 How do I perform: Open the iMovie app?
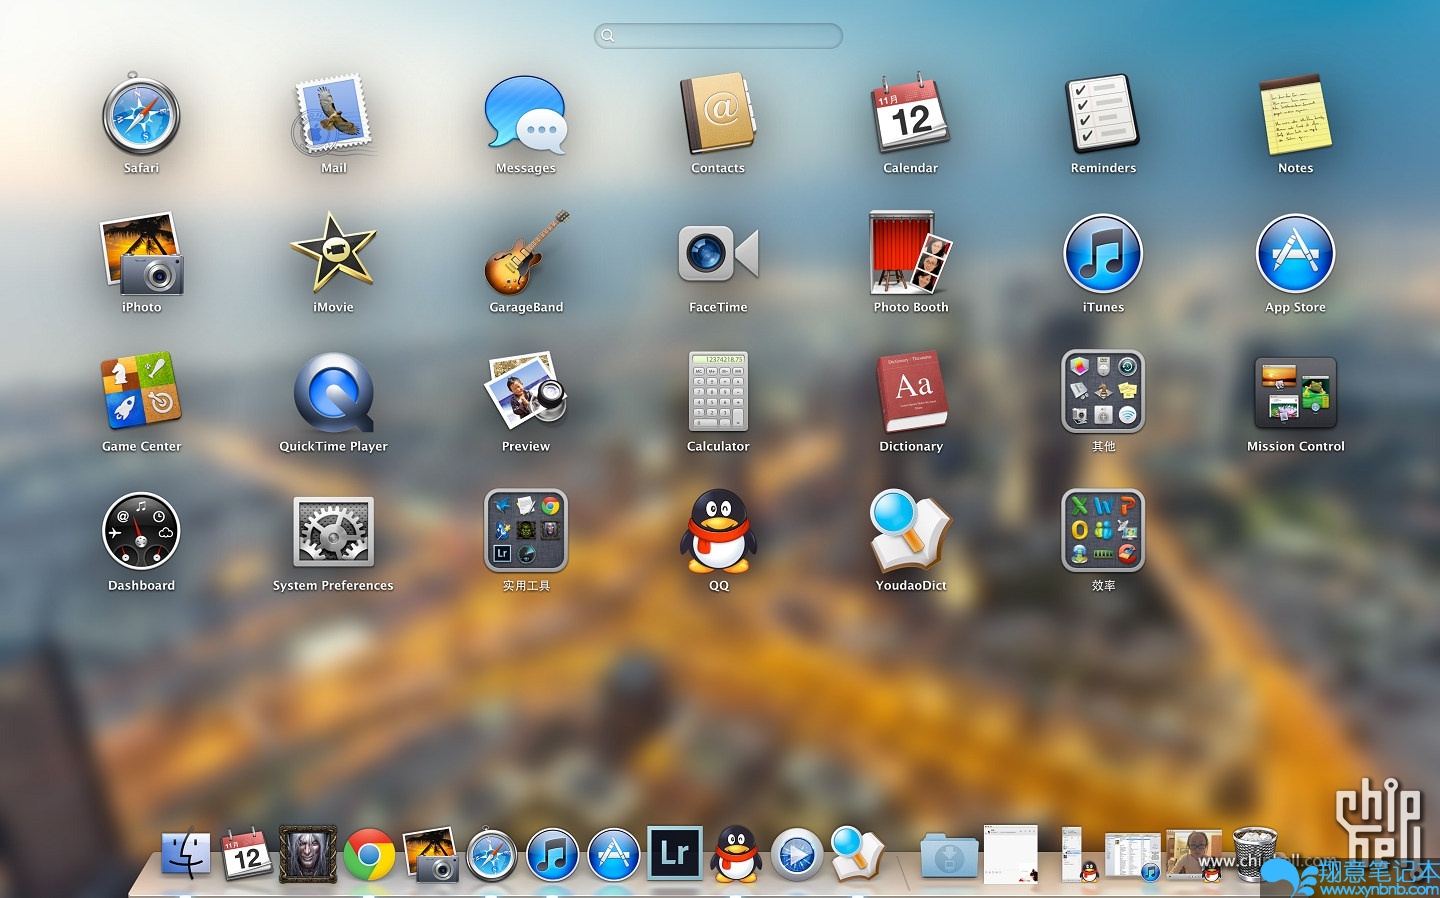tap(334, 254)
